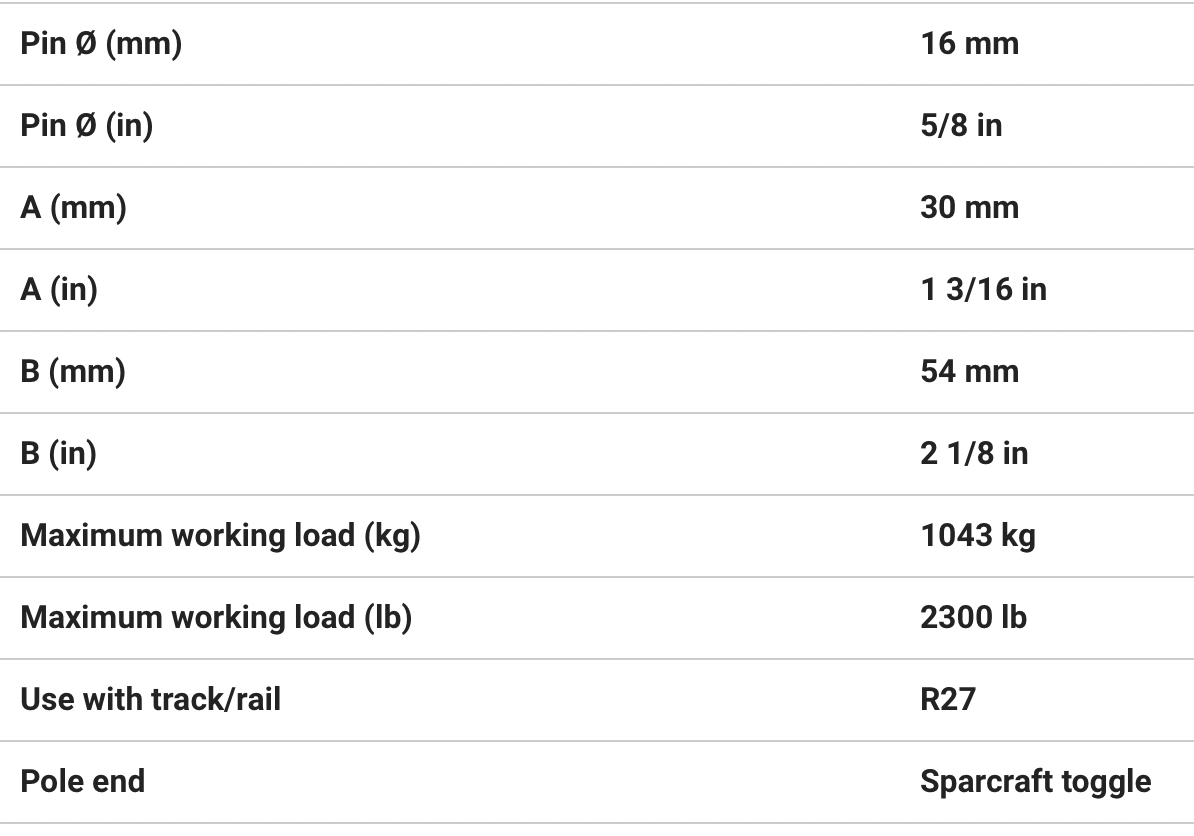Select the "54 mm" value

click(969, 372)
